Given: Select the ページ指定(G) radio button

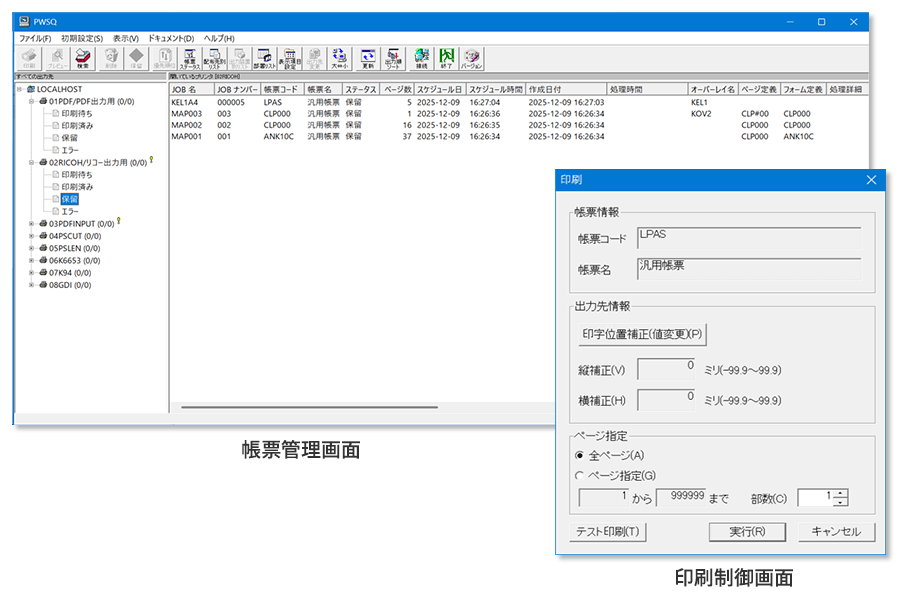Looking at the screenshot, I should [580, 475].
